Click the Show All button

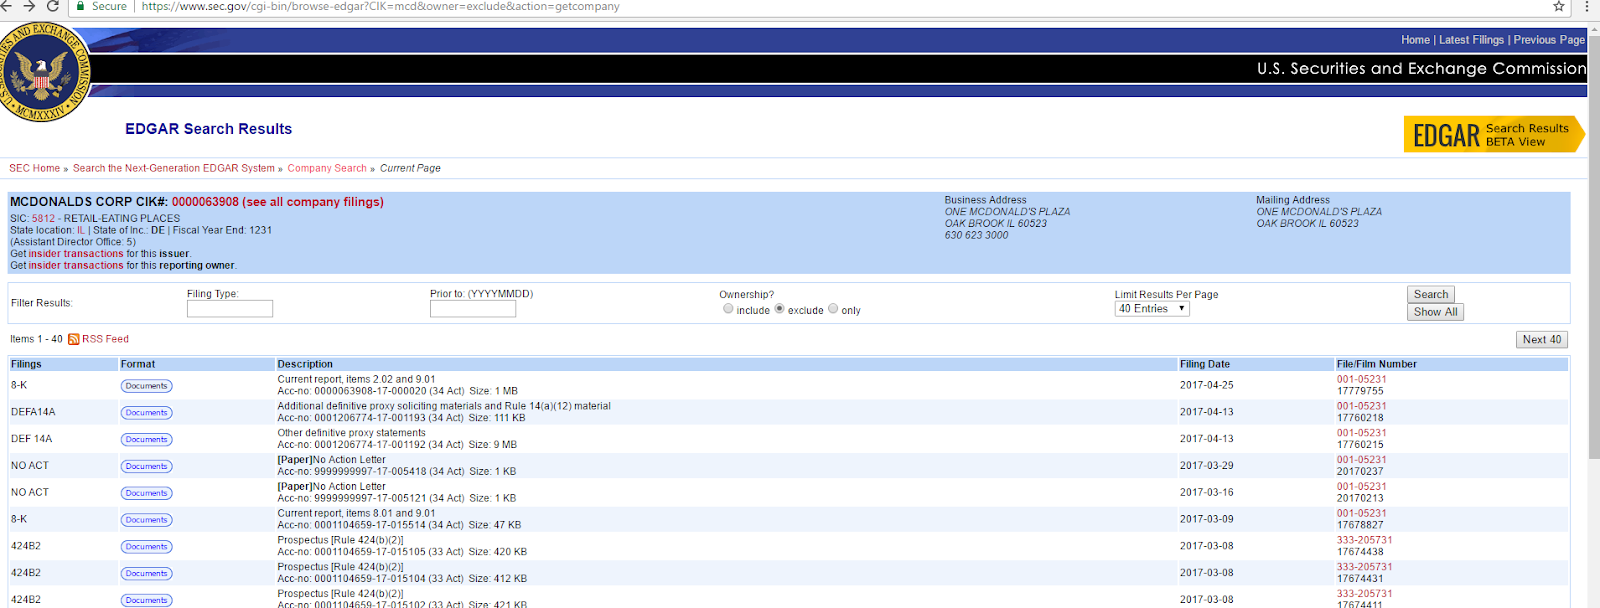(1435, 312)
